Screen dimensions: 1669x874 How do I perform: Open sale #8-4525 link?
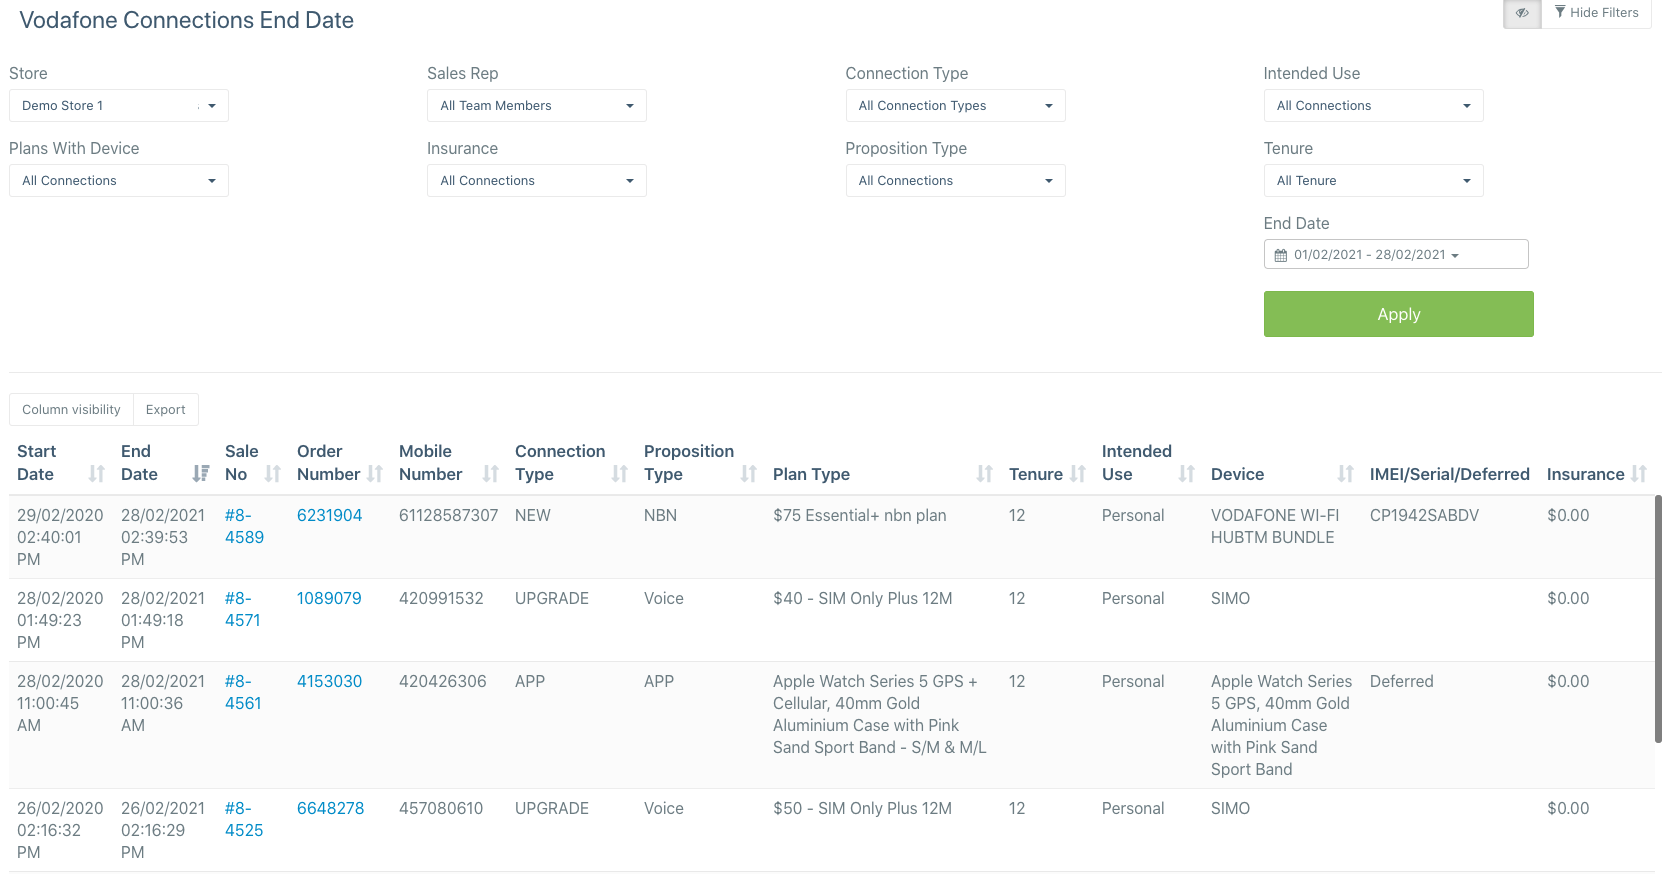(244, 819)
